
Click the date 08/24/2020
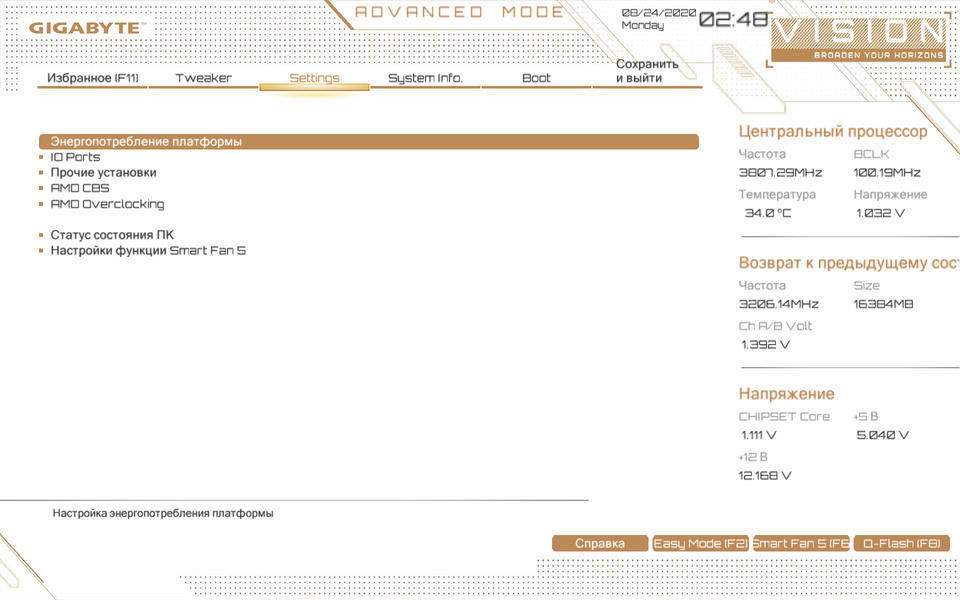pos(659,13)
